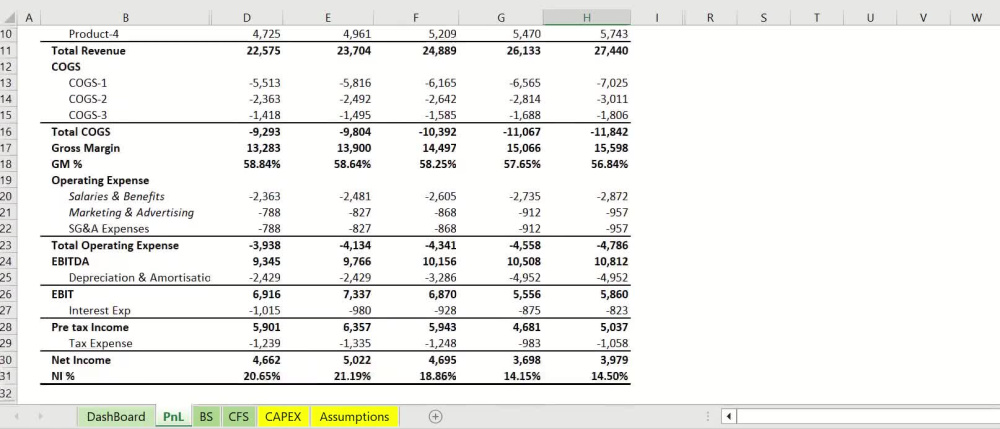Open the Assumptions sheet tab

coord(355,417)
